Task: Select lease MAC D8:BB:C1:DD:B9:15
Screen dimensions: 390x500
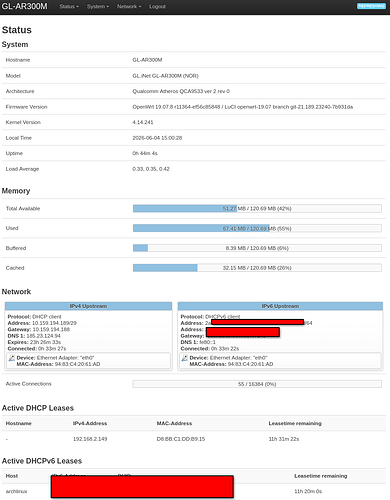Action: 181,439
